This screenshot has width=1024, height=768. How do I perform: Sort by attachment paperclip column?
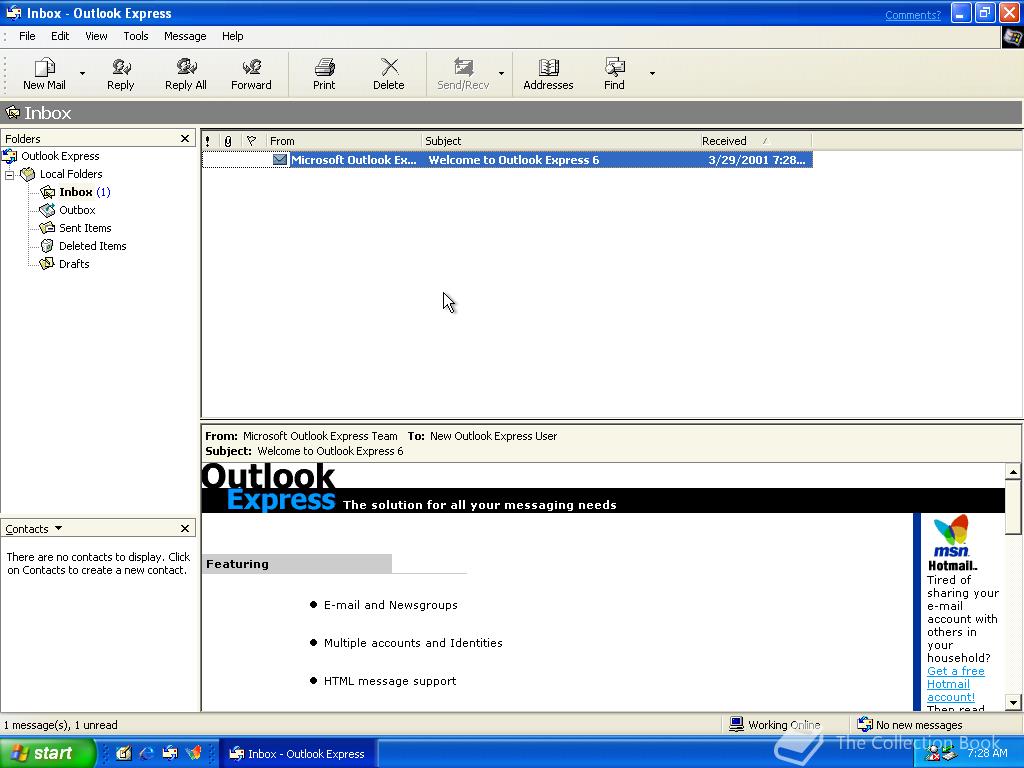click(x=228, y=141)
